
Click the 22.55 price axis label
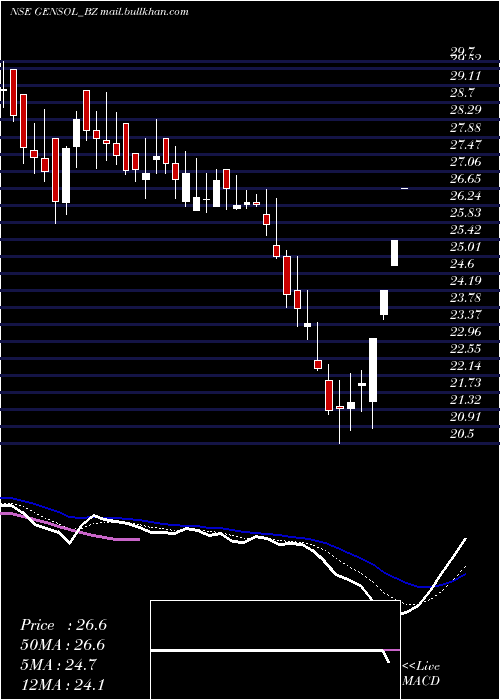(466, 349)
